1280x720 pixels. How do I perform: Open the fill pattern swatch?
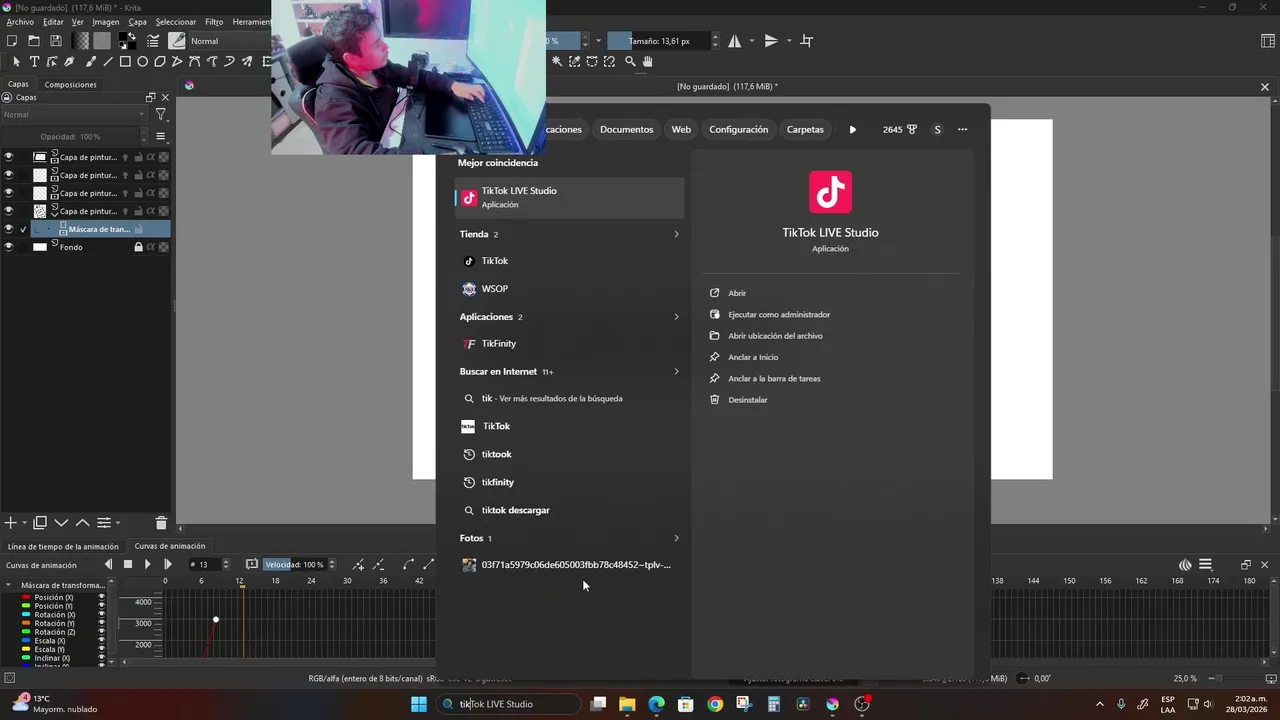102,41
